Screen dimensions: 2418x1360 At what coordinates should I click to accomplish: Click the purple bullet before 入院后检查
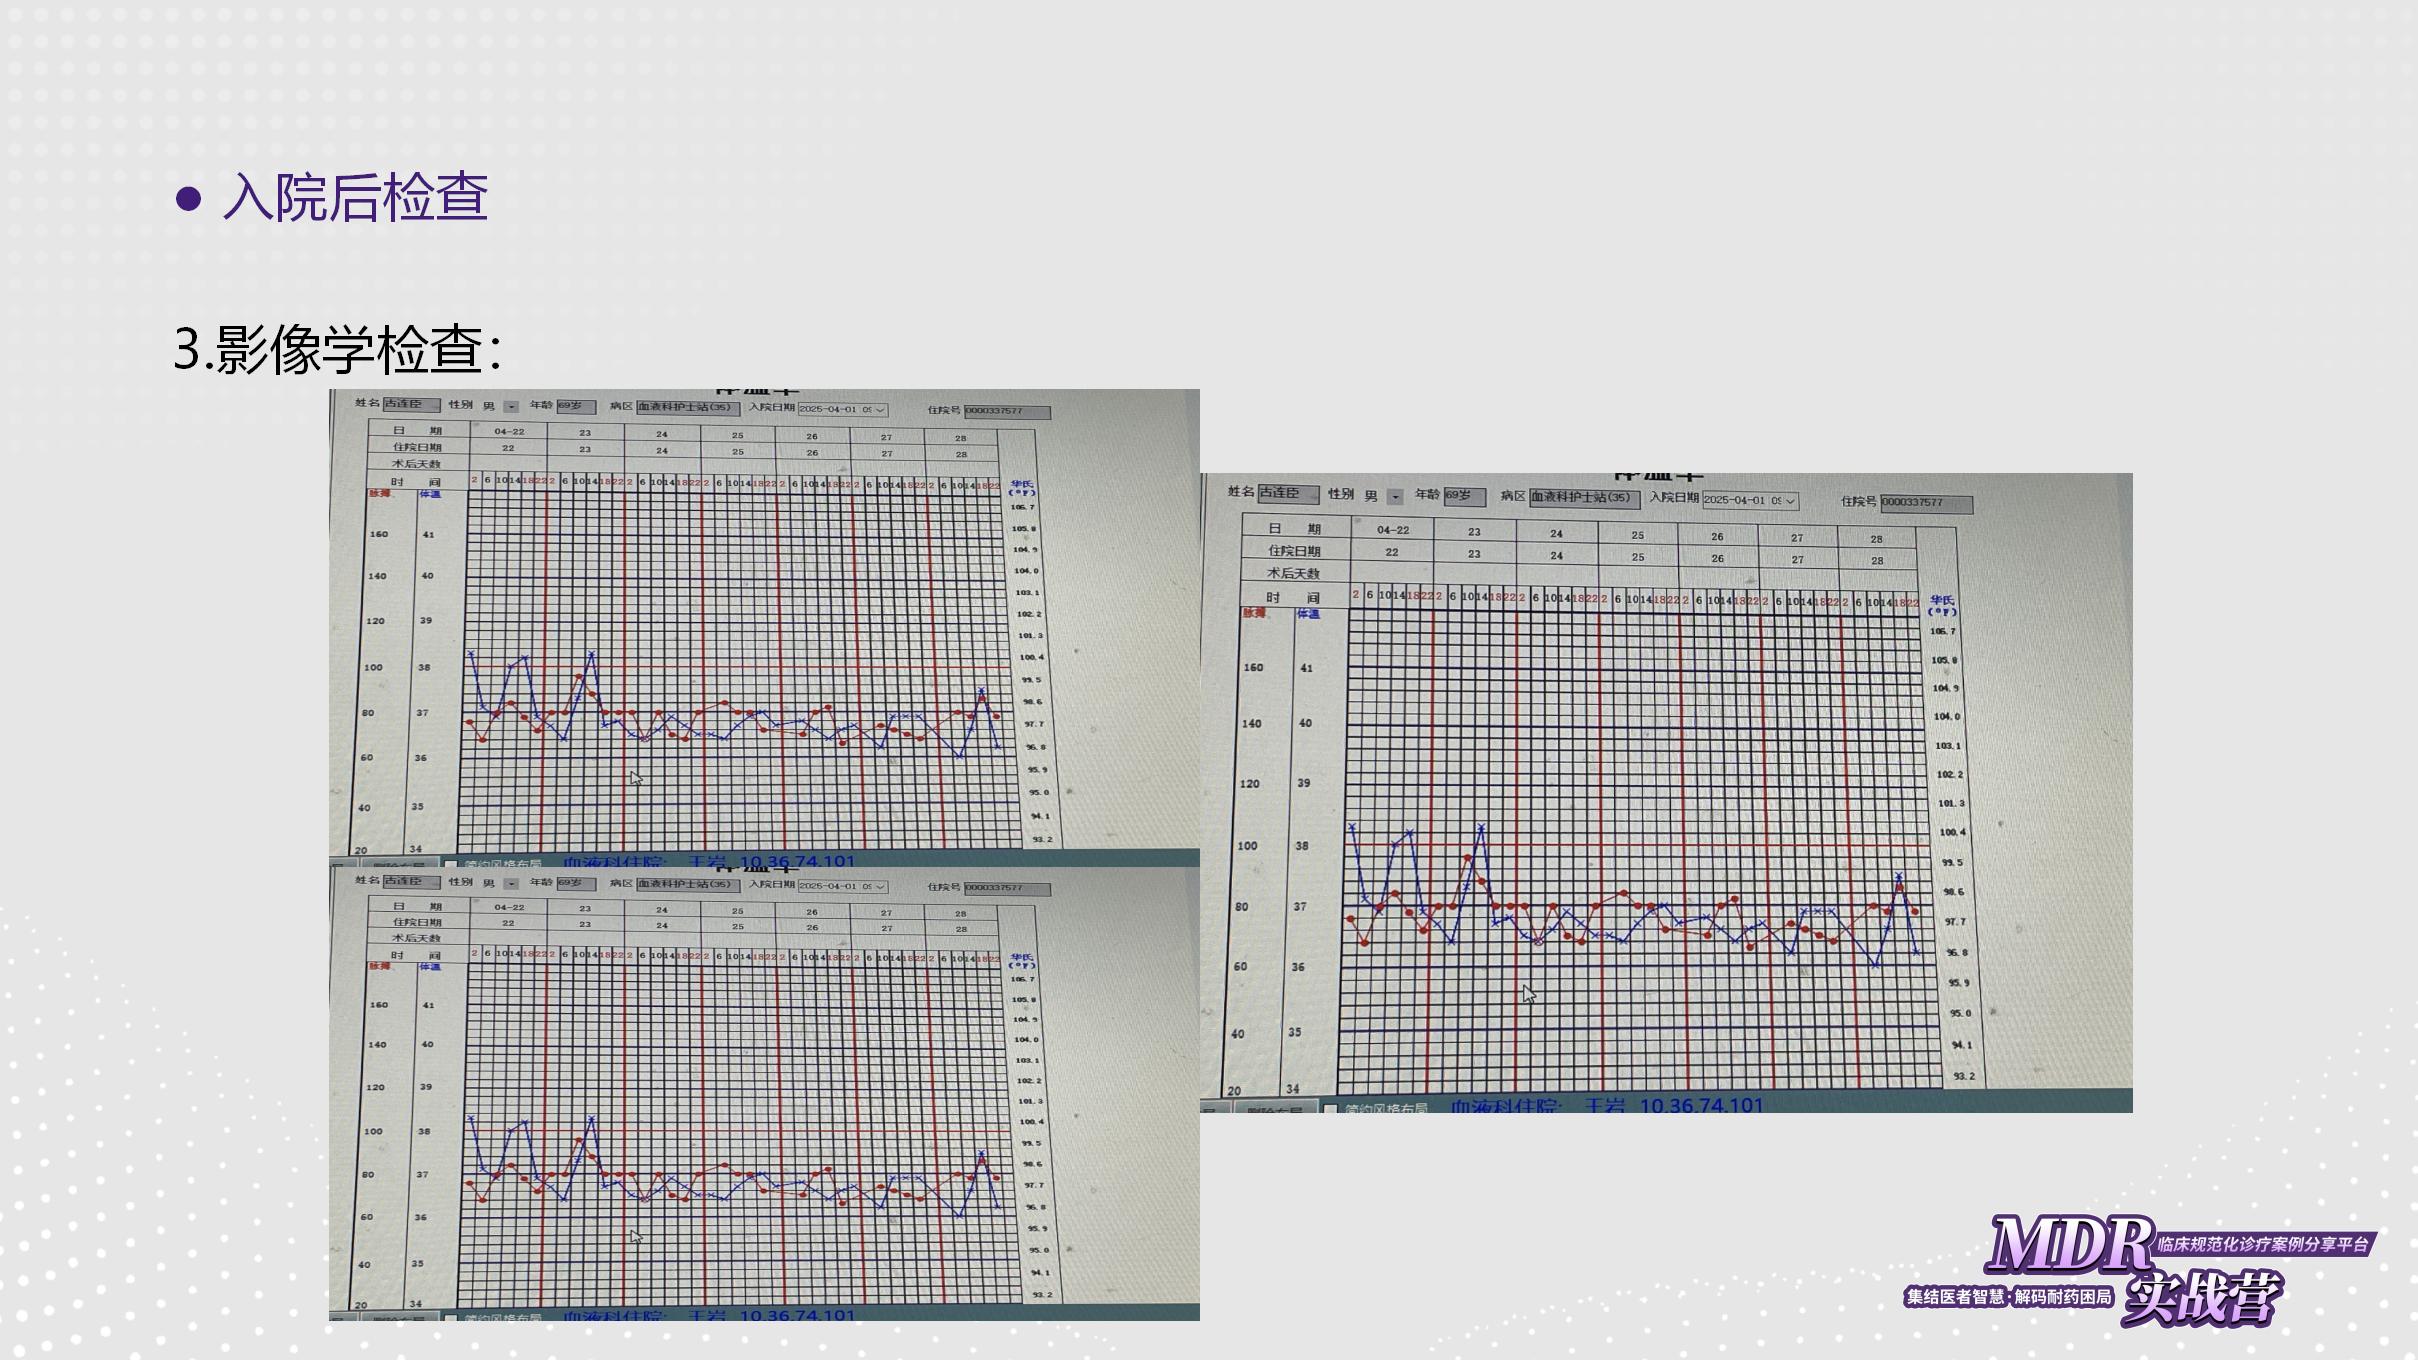(x=188, y=198)
